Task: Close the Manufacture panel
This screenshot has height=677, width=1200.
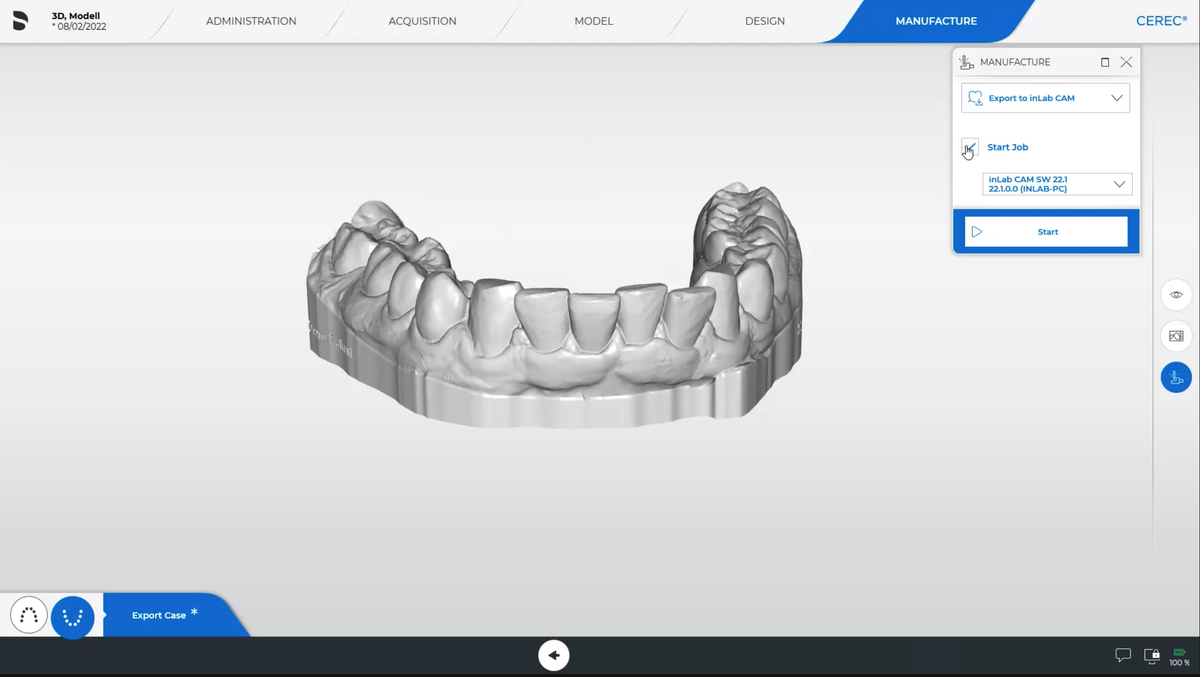Action: pyautogui.click(x=1127, y=62)
